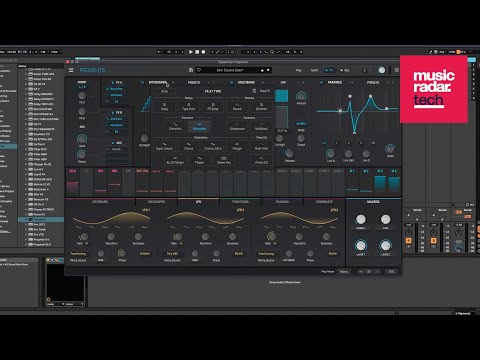Viewport: 480px width, 360px height.
Task: Select Multiband effect in FX type grid
Action: [x=261, y=126]
